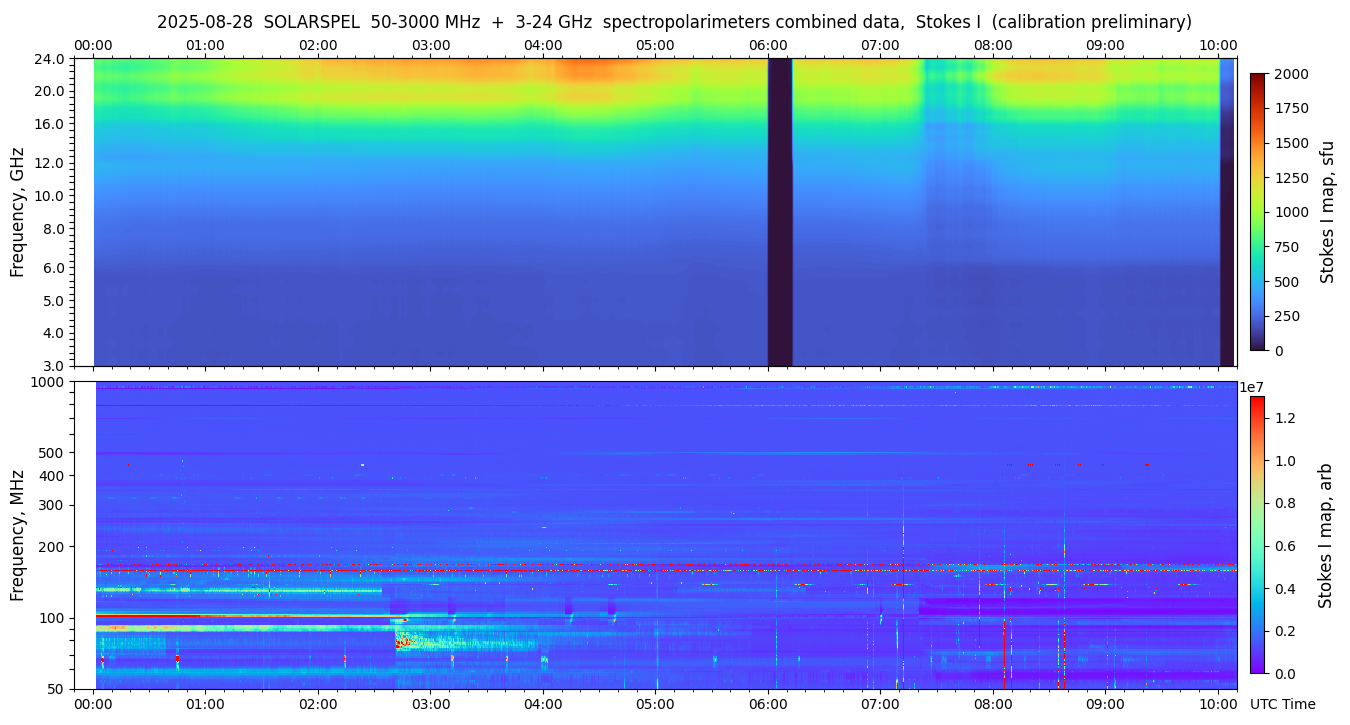Click the 03:00 tick on the top time axis
The width and height of the screenshot is (1350, 725).
431,45
